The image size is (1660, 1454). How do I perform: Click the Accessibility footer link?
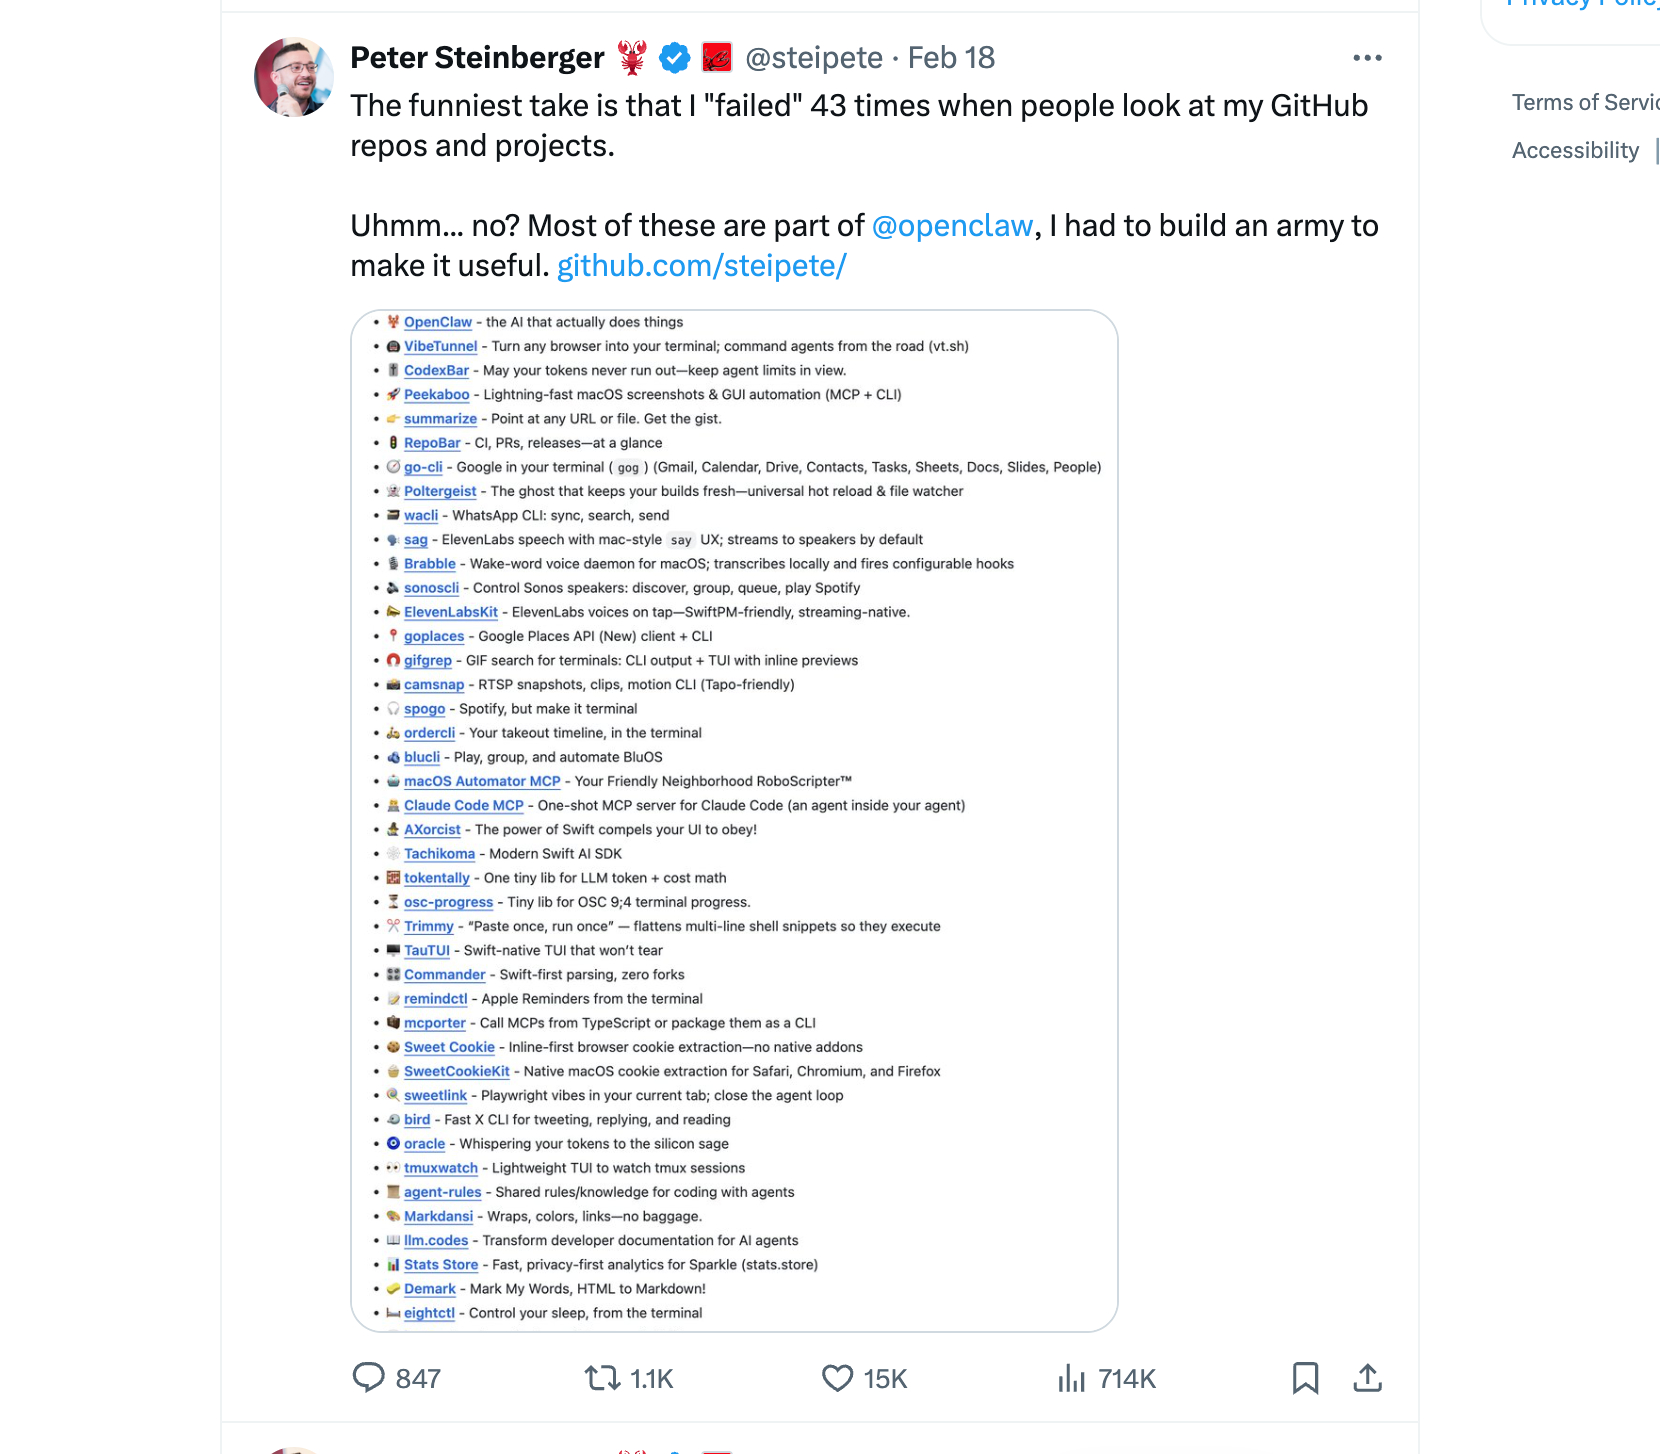click(x=1575, y=151)
